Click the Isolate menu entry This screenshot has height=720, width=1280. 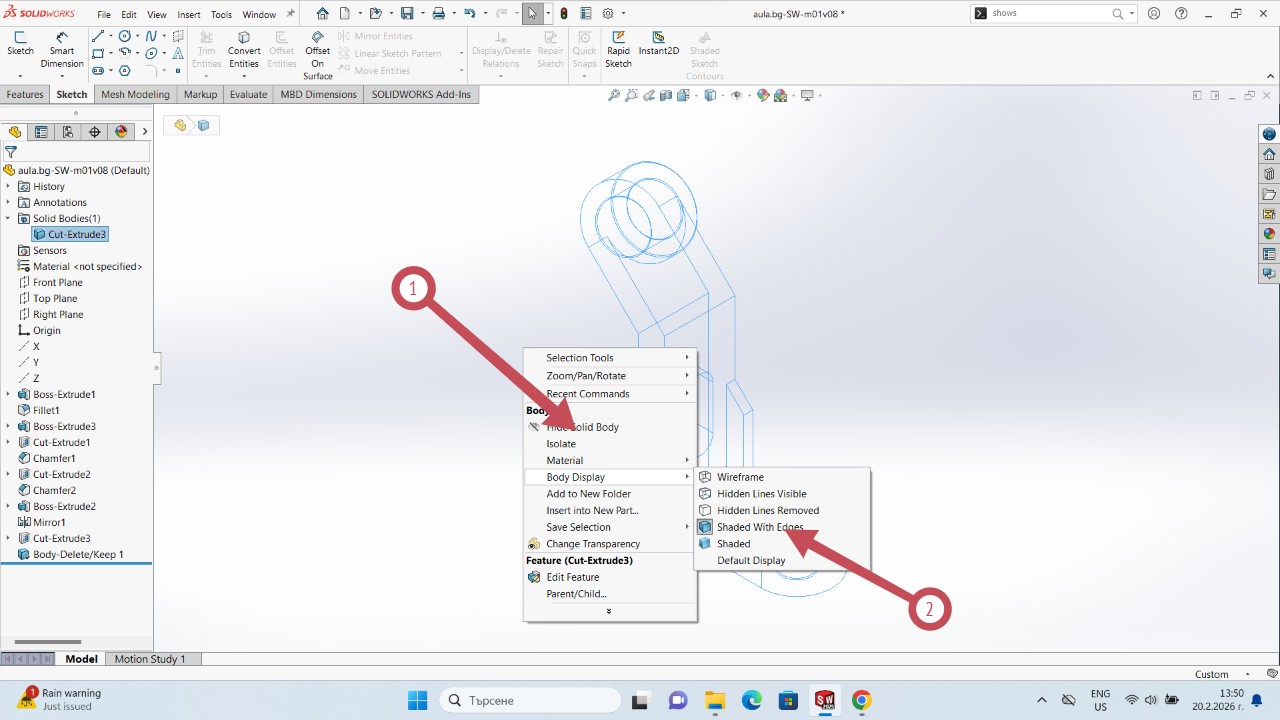coord(560,444)
